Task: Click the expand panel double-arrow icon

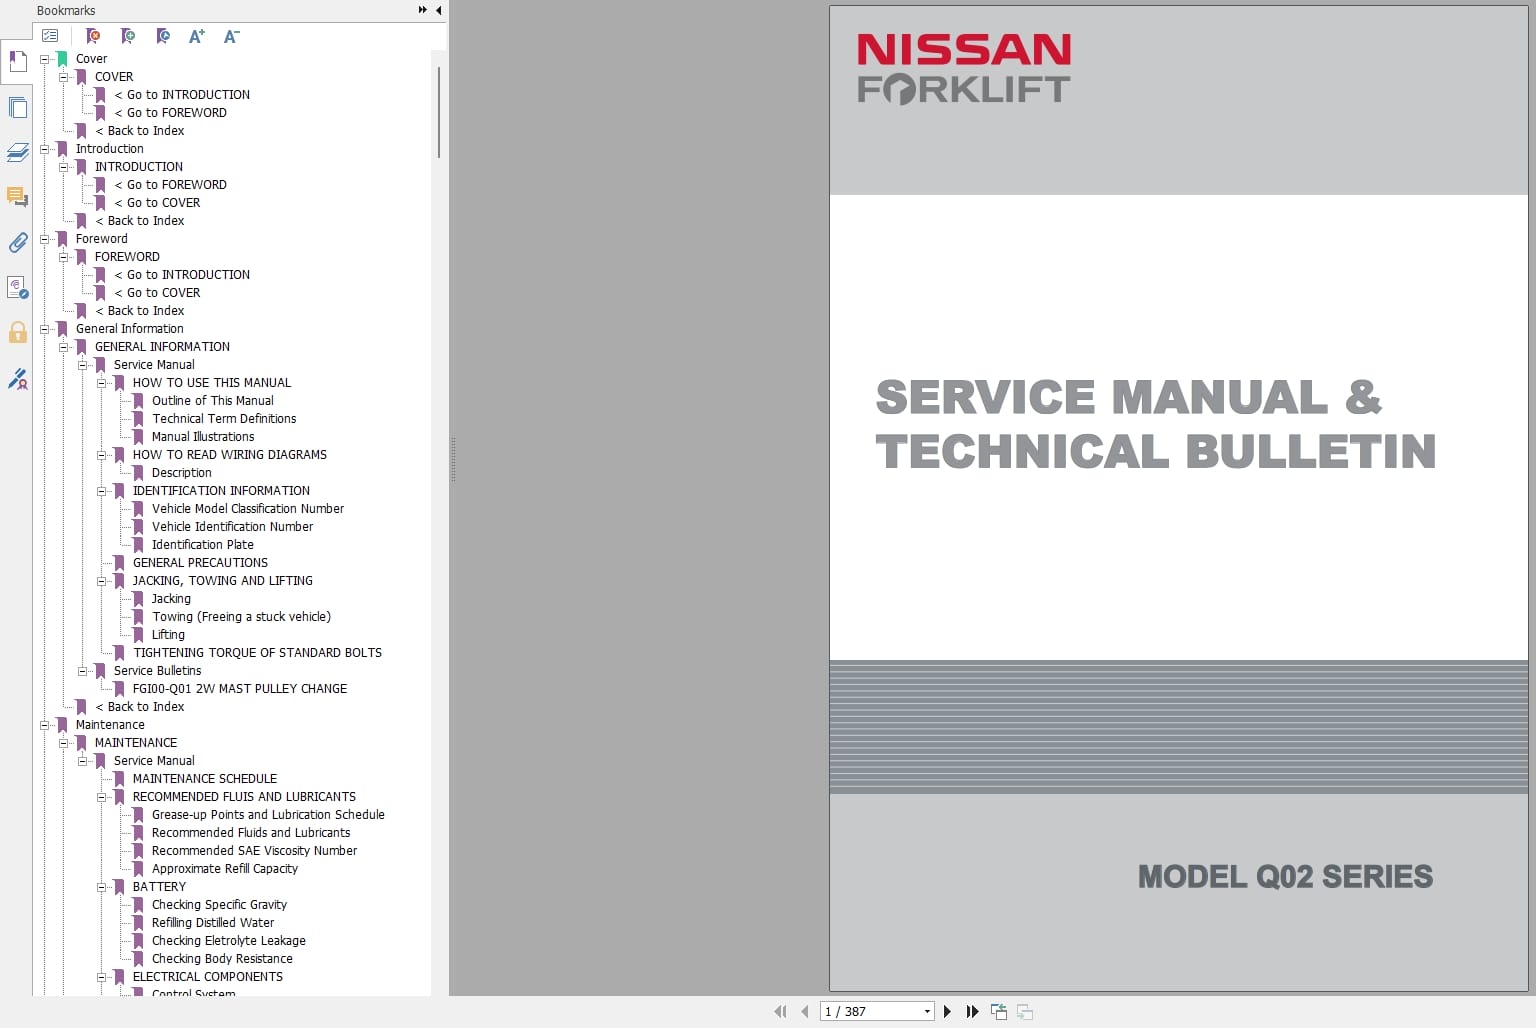Action: click(x=423, y=10)
